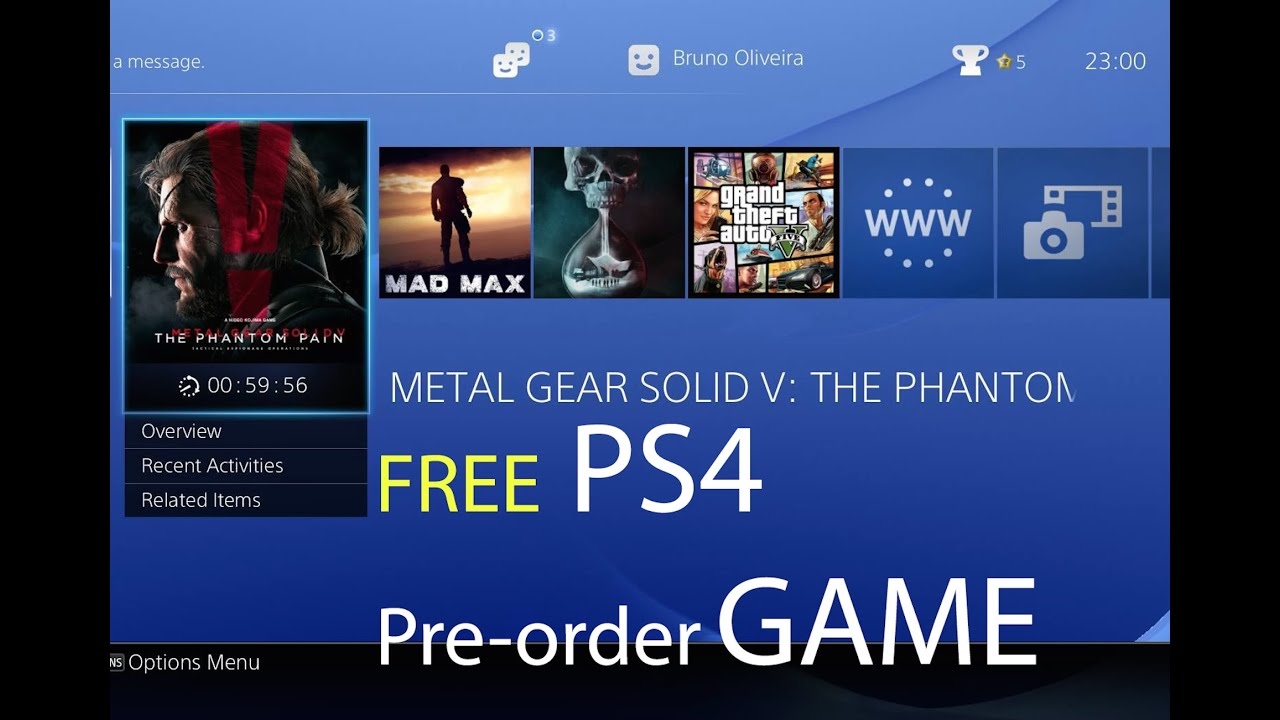The width and height of the screenshot is (1280, 720).
Task: Click the download timer clock icon
Action: click(x=189, y=386)
